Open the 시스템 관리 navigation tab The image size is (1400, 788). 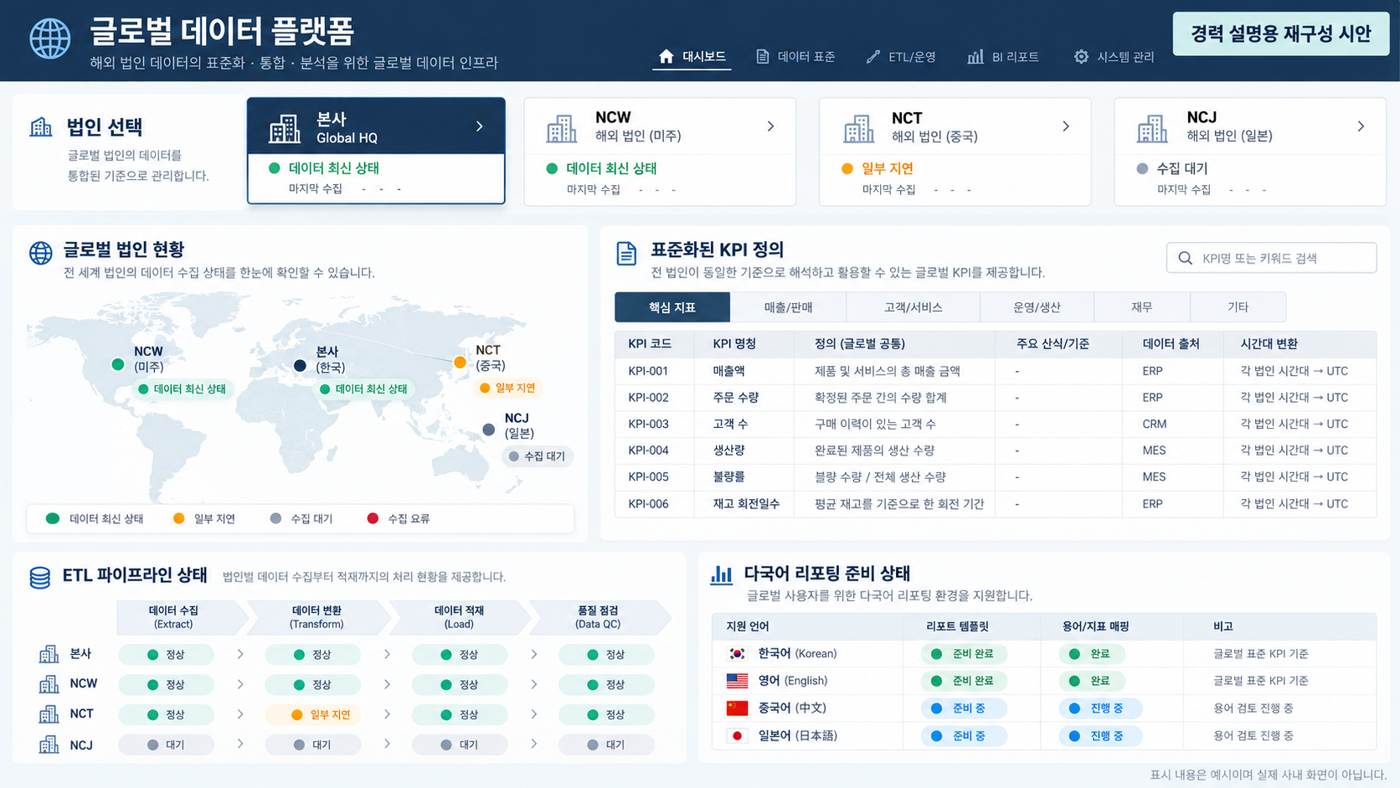point(1113,57)
